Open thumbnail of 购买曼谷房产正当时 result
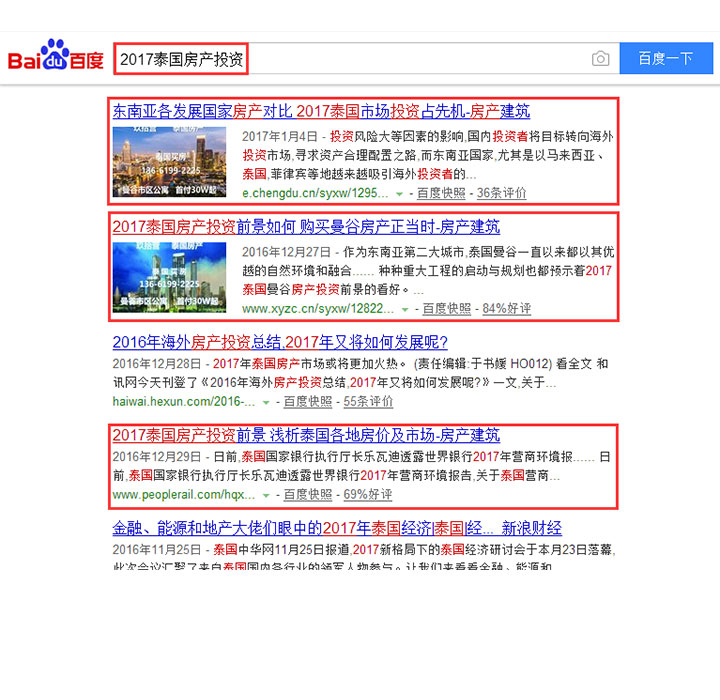Viewport: 720px width, 700px height. [x=169, y=277]
